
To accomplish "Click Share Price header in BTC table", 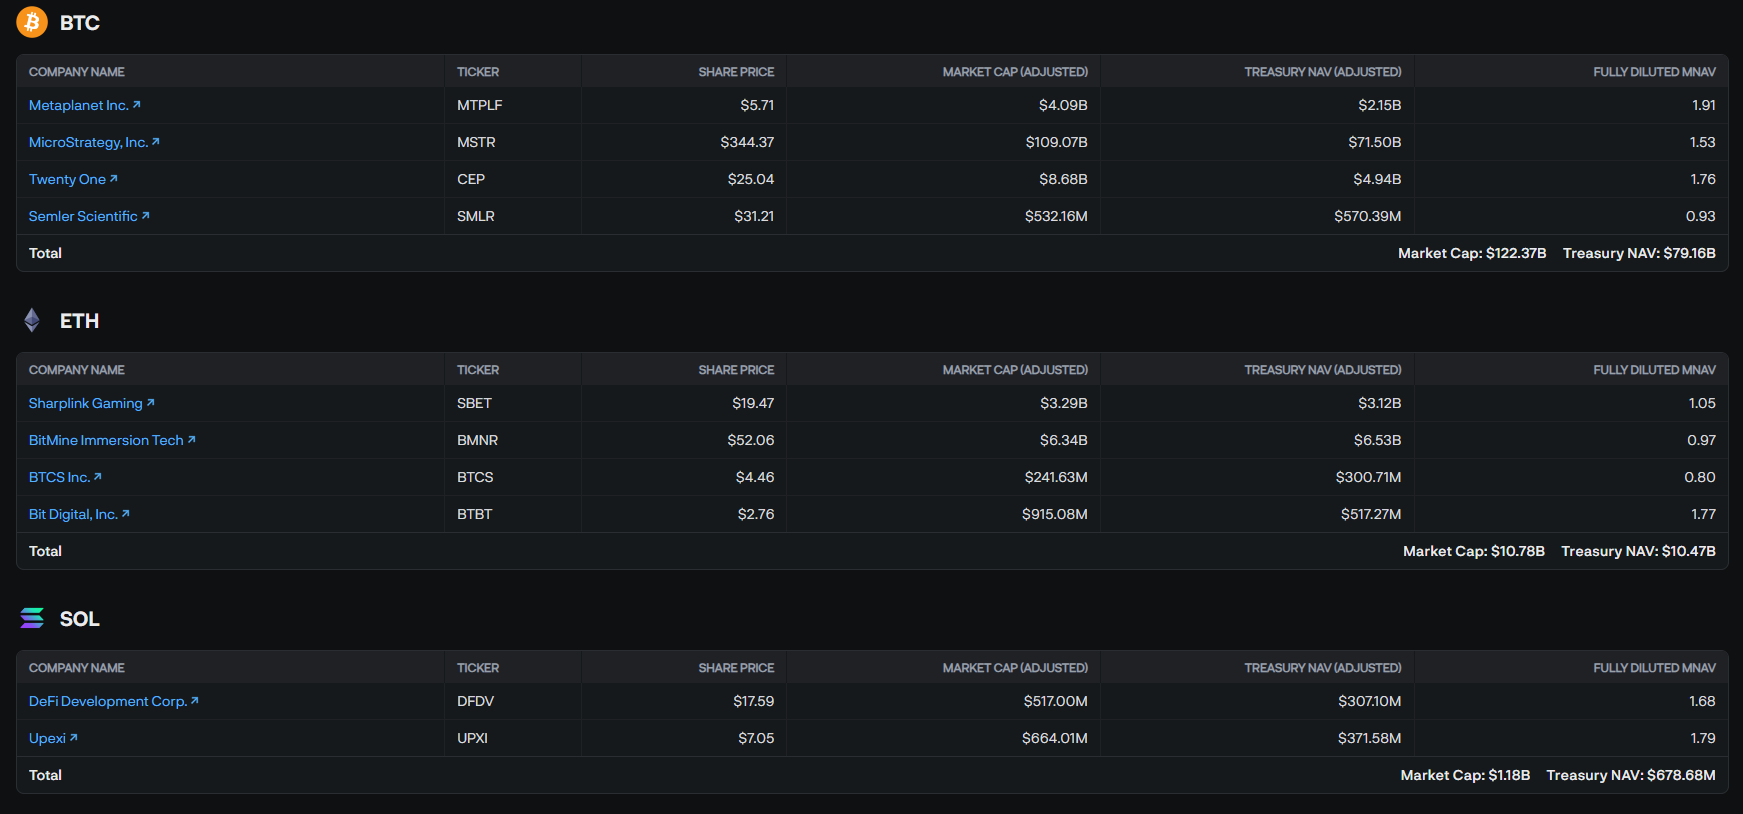I will tap(736, 72).
